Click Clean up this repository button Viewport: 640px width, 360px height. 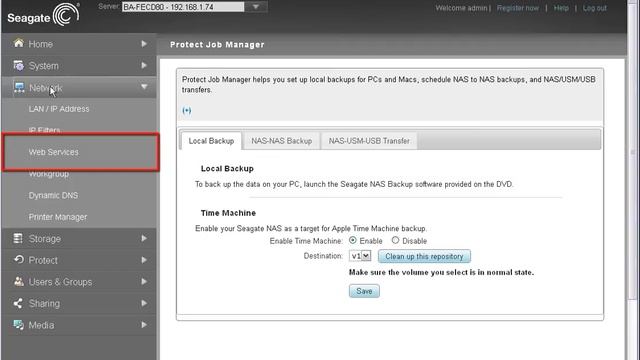(424, 256)
